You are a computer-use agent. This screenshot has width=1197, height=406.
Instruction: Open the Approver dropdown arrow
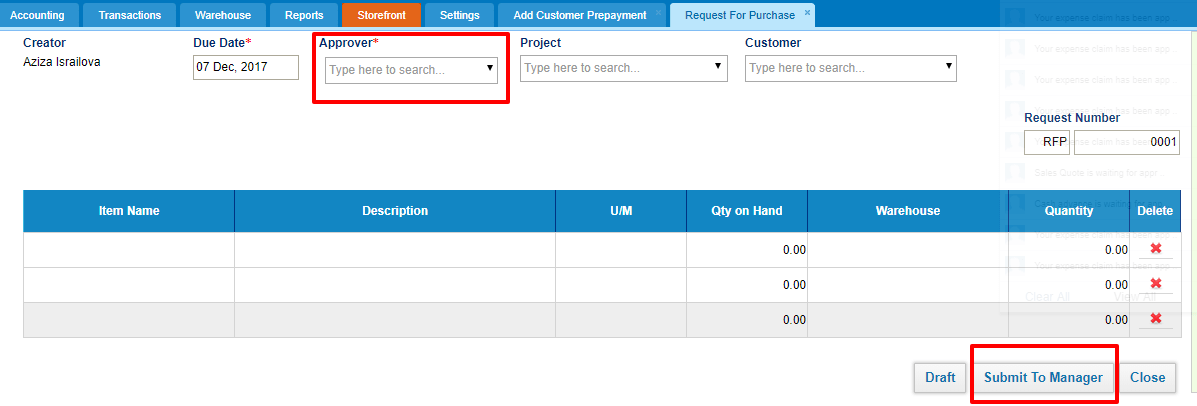(x=490, y=68)
